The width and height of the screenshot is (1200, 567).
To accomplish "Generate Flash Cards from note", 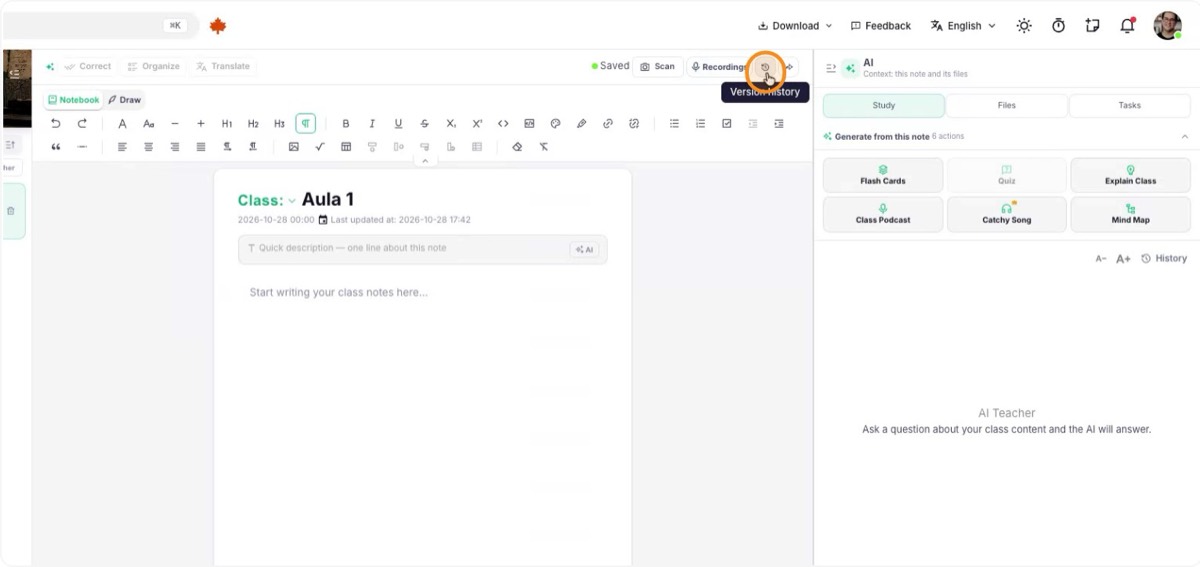I will point(883,175).
